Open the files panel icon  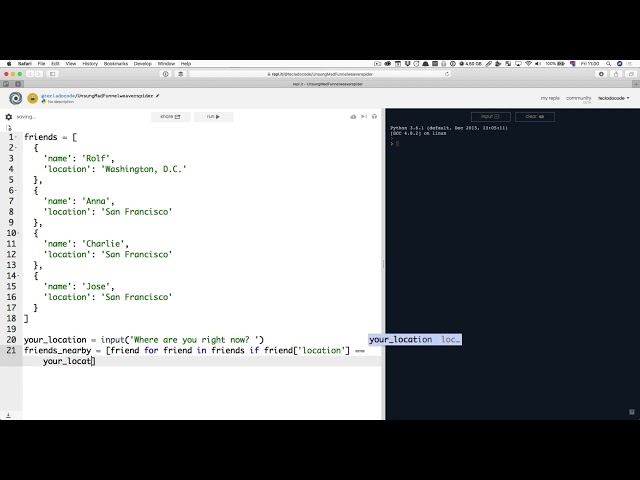[x=9, y=128]
